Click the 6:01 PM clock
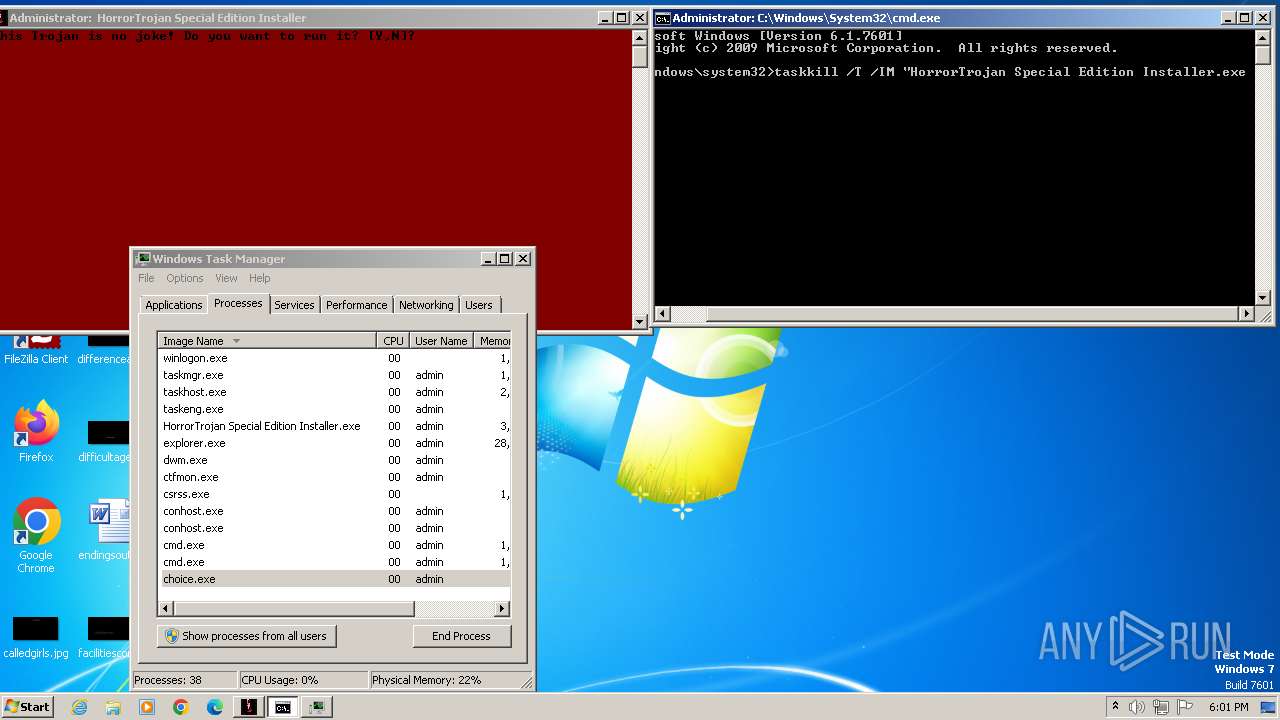The height and width of the screenshot is (720, 1280). (x=1228, y=707)
